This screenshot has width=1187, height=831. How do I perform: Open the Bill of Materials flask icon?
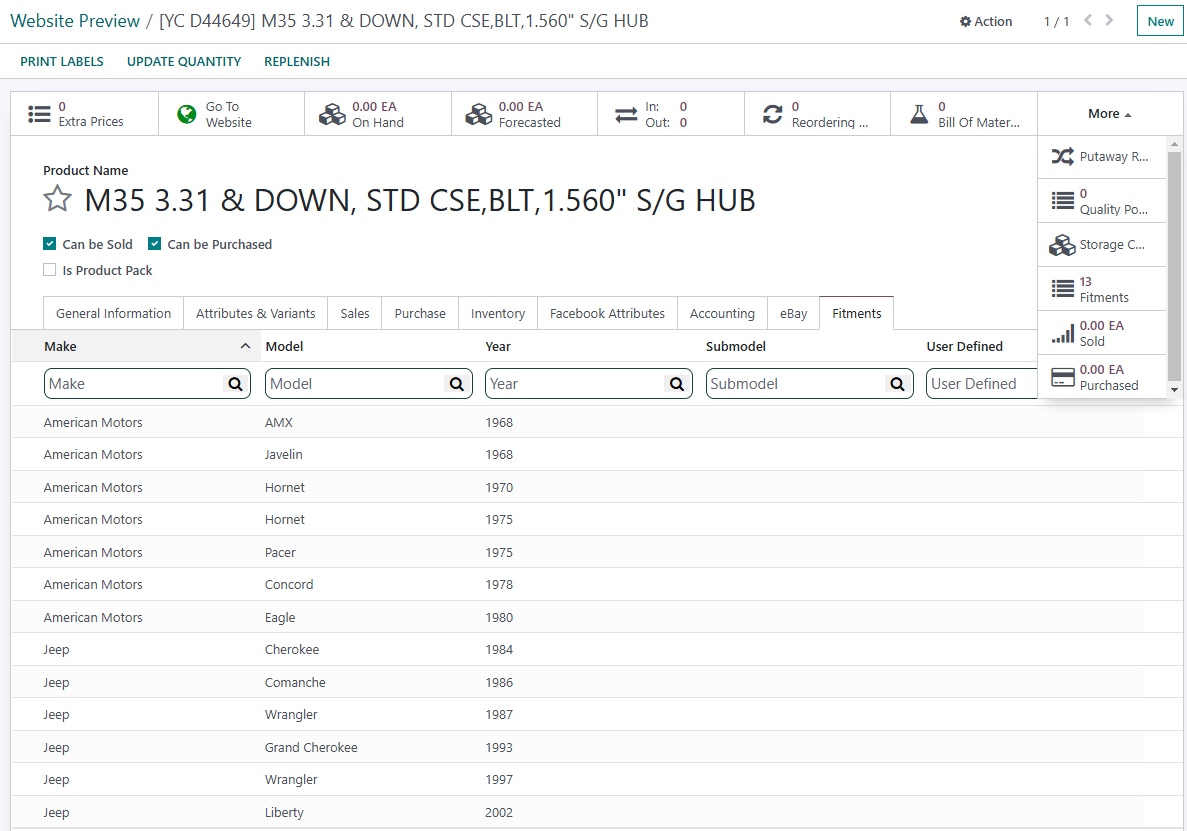[x=919, y=115]
